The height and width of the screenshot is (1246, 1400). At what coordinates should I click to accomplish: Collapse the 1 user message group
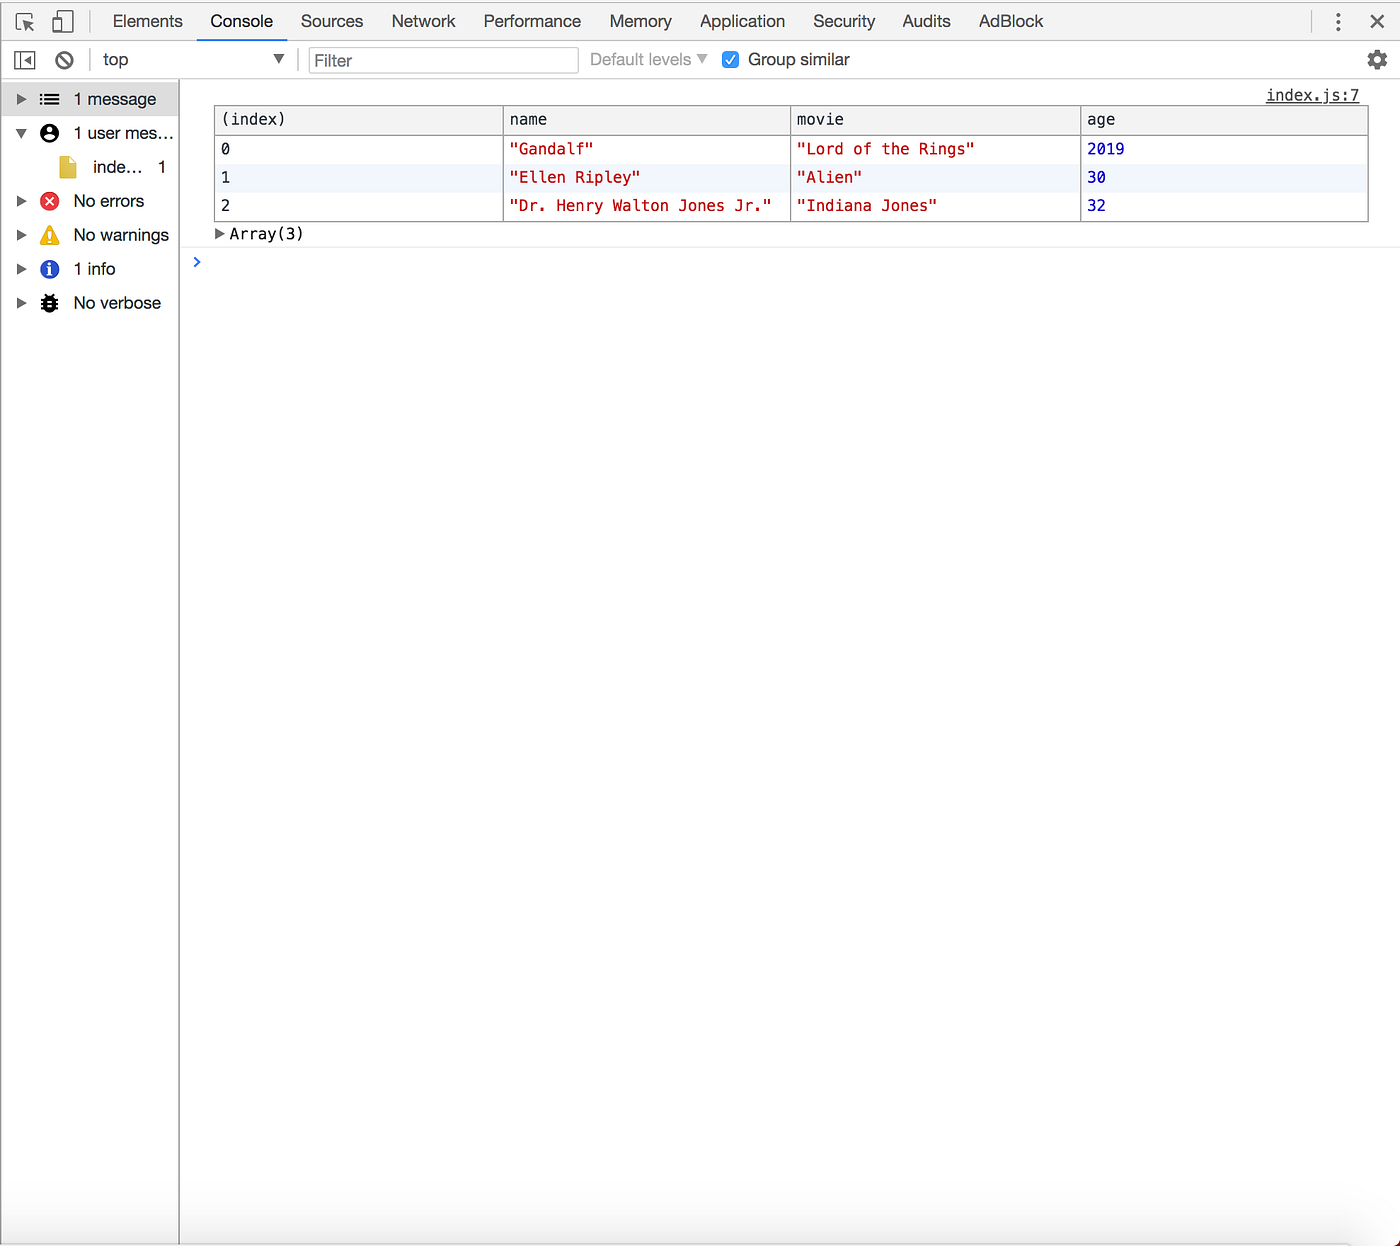click(x=21, y=133)
